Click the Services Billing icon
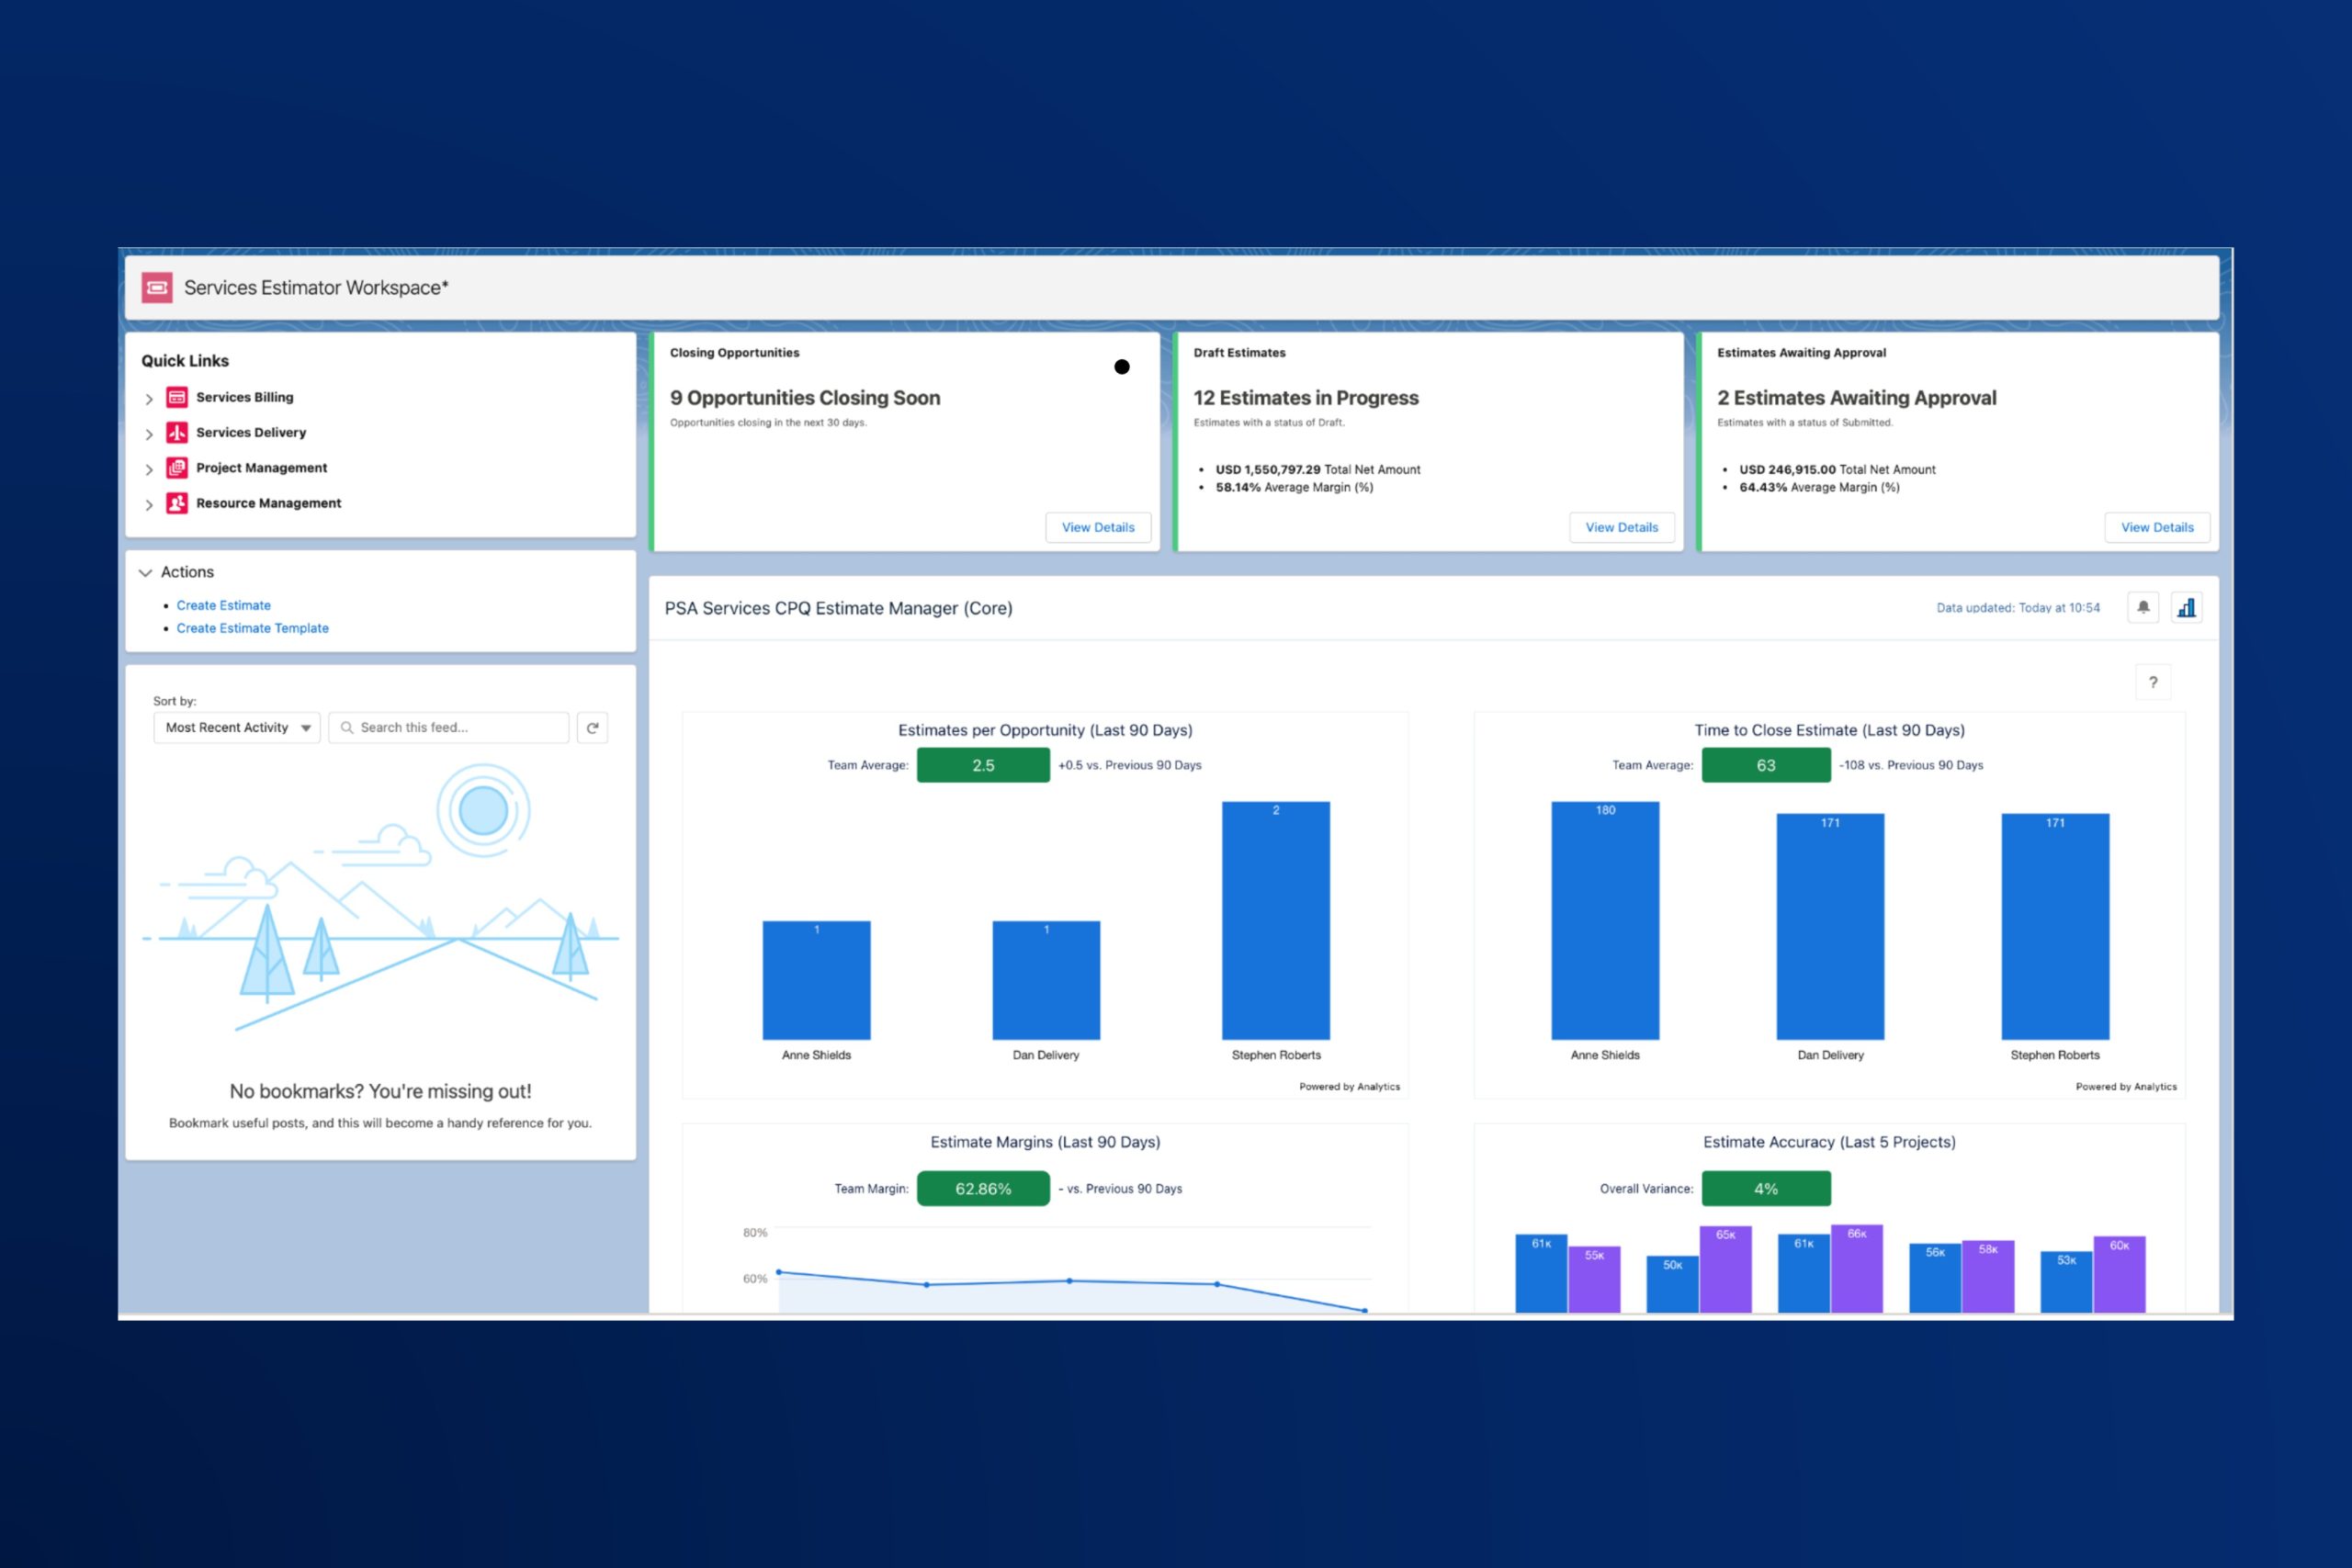Viewport: 2352px width, 1568px height. [x=177, y=397]
